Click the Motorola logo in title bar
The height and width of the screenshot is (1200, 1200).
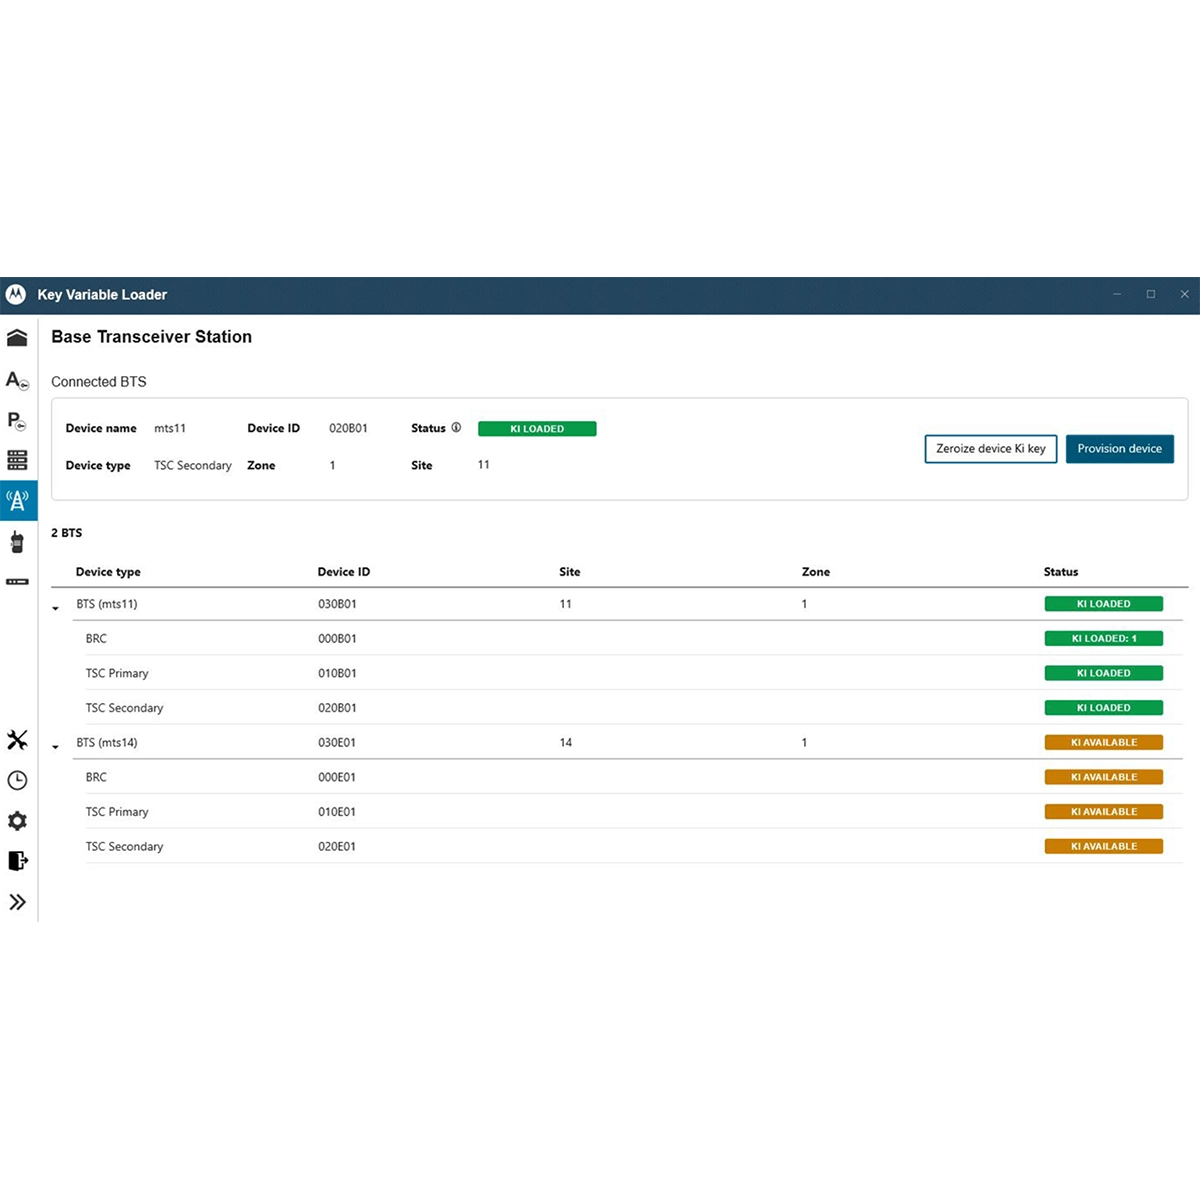pos(16,295)
